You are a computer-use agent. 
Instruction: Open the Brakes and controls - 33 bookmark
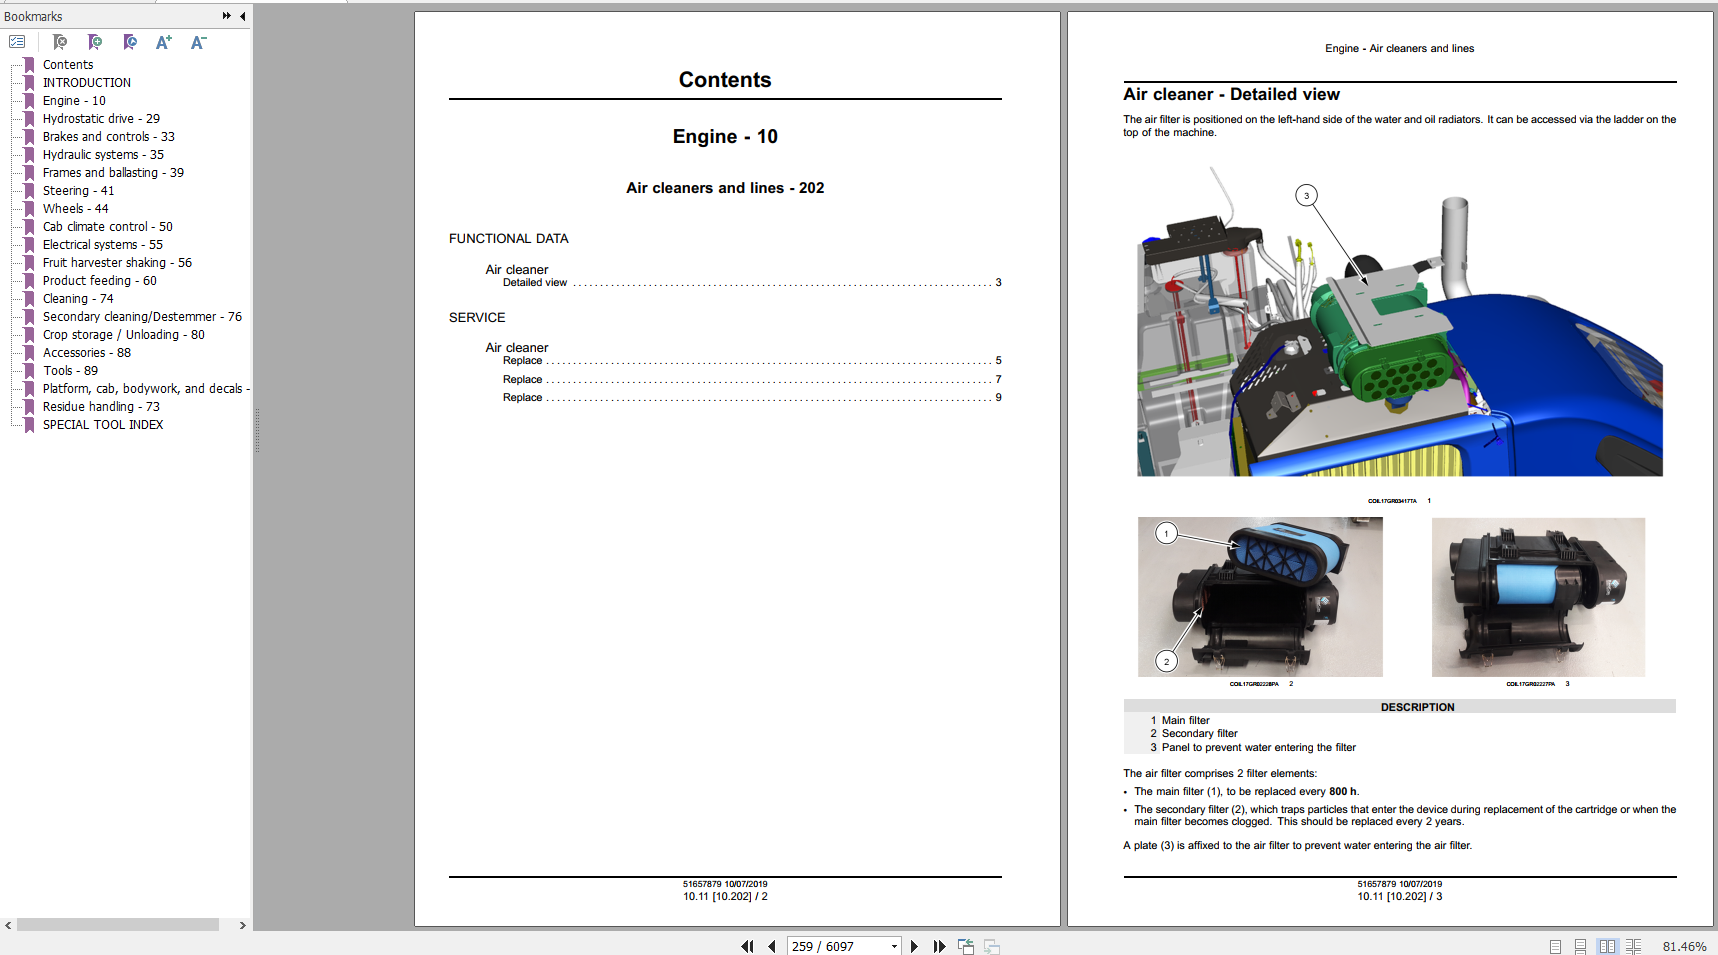[x=109, y=137]
